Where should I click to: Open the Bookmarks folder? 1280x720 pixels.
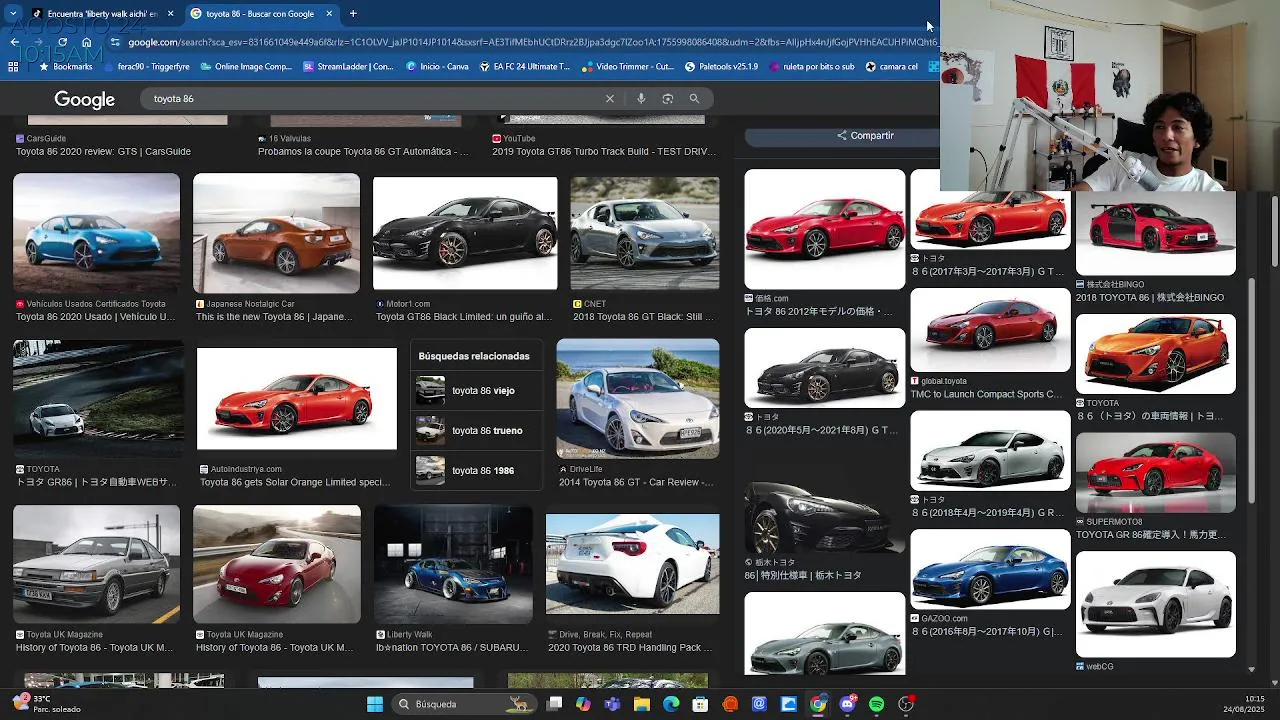click(66, 67)
